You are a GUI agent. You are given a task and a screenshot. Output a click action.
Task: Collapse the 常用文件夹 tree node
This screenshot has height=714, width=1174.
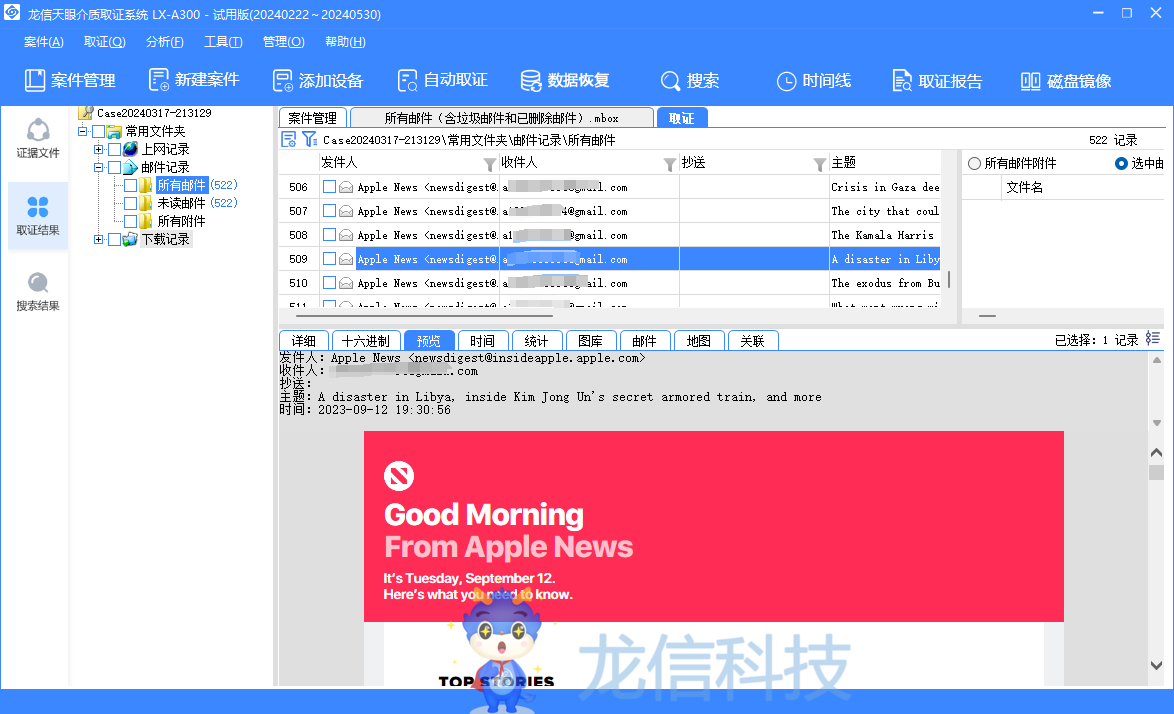coord(82,132)
